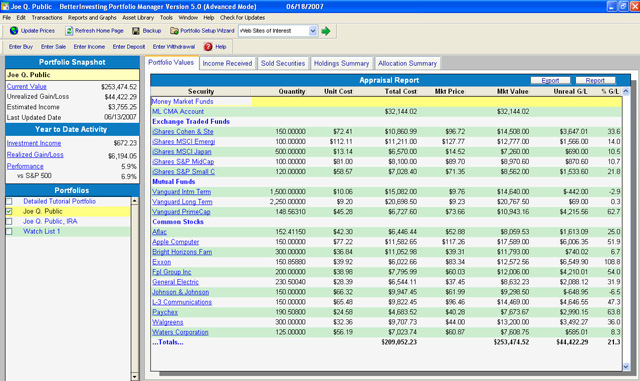Open Check for Updates menu
This screenshot has width=640, height=381.
click(x=242, y=18)
